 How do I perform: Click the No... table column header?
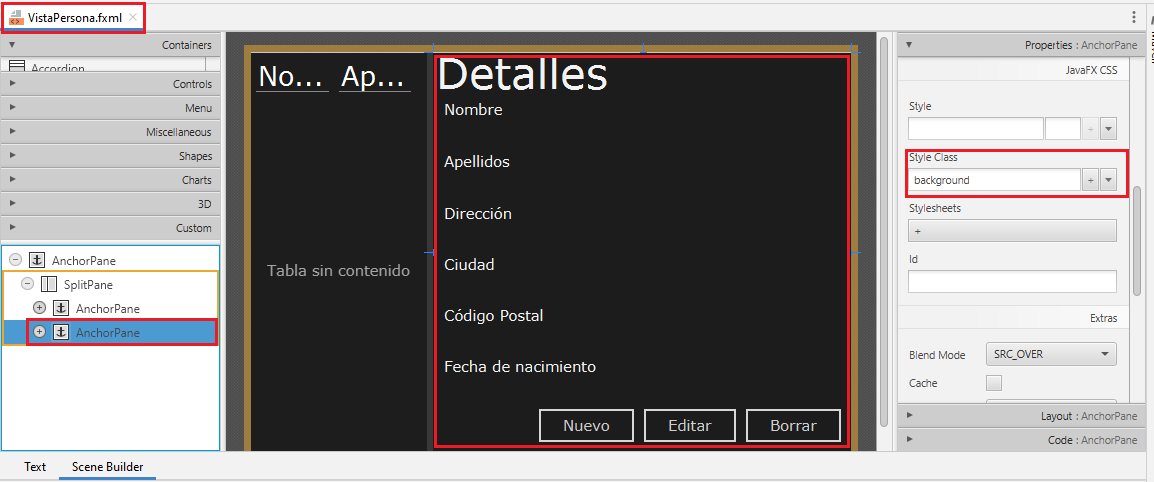pos(292,77)
